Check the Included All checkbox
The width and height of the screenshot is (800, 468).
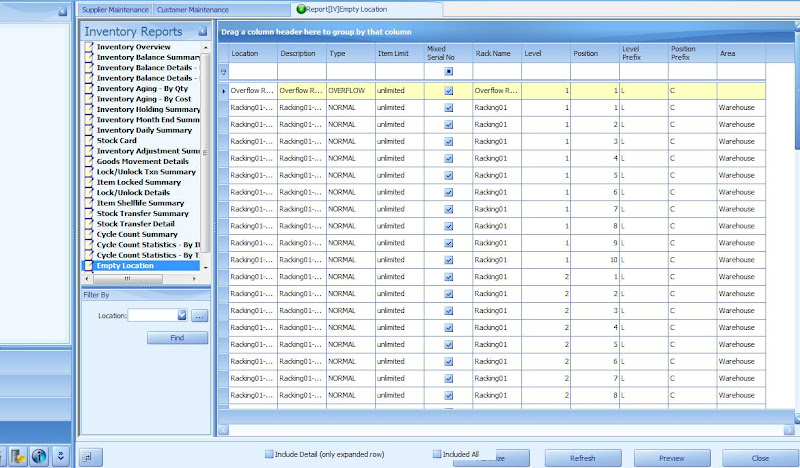437,454
